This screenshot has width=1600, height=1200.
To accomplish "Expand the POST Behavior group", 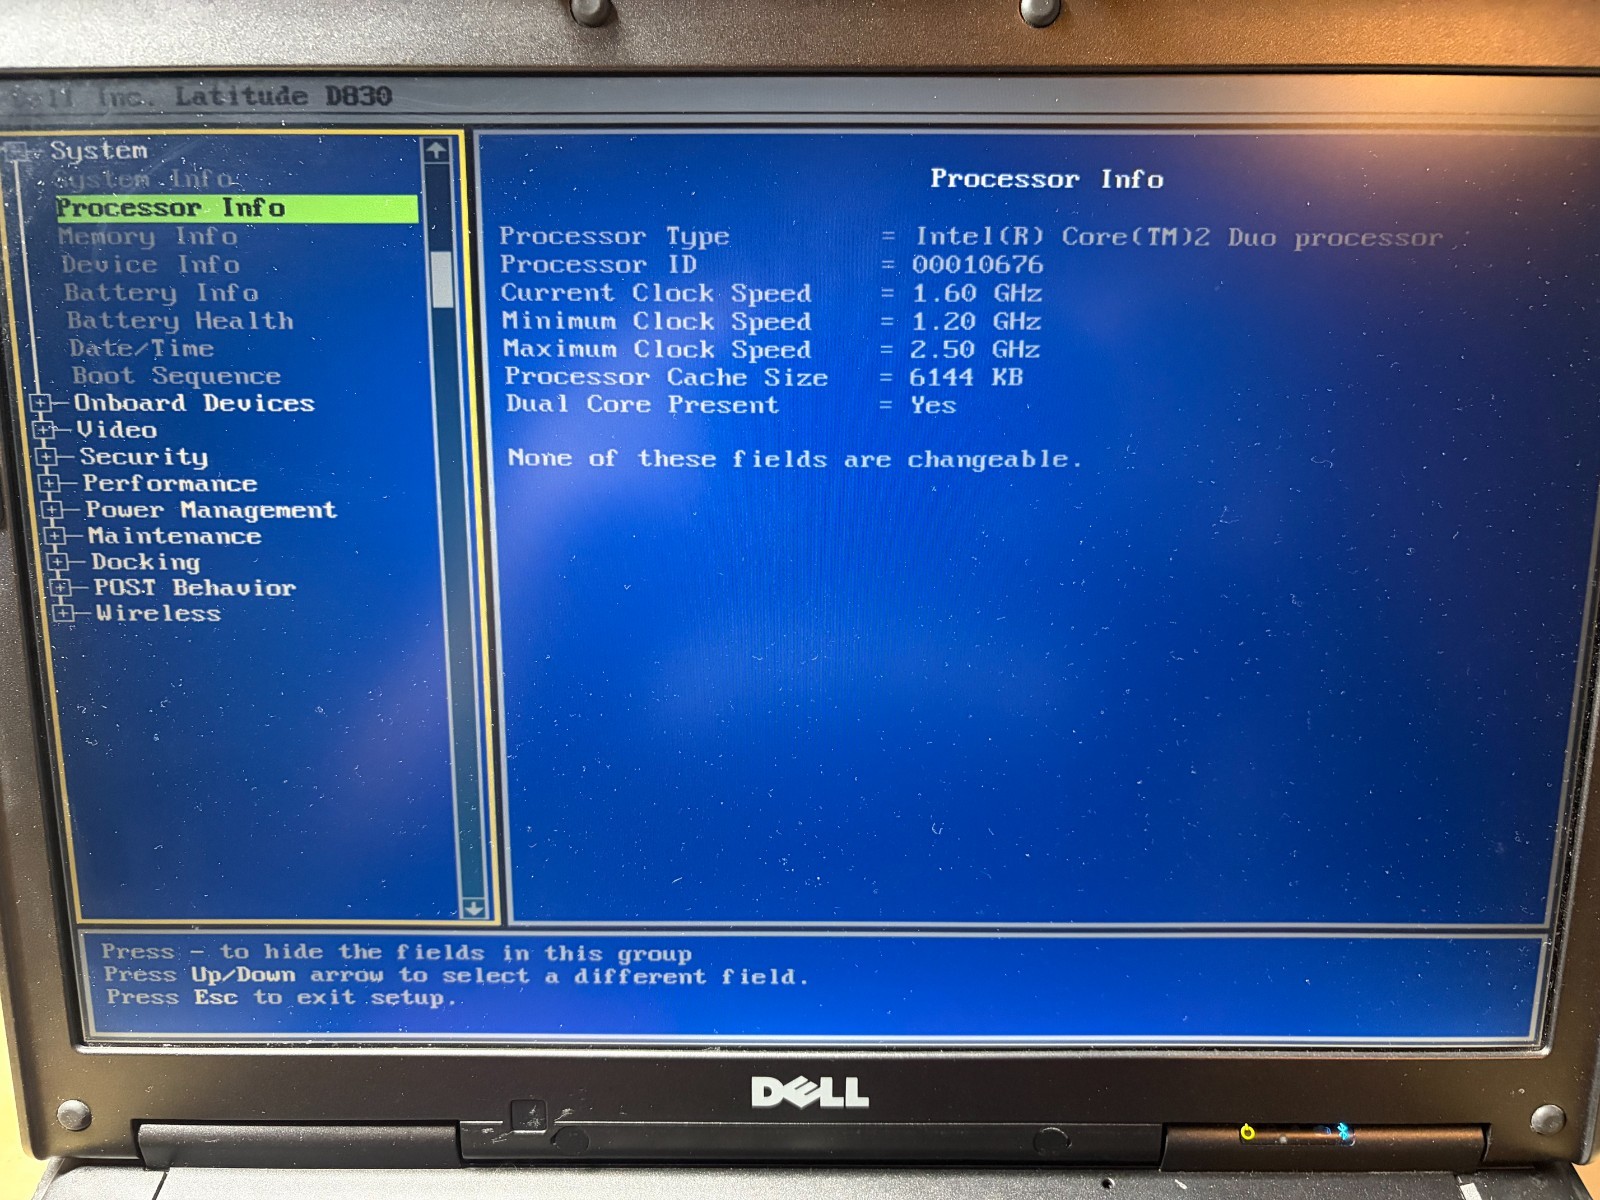I will (x=61, y=588).
